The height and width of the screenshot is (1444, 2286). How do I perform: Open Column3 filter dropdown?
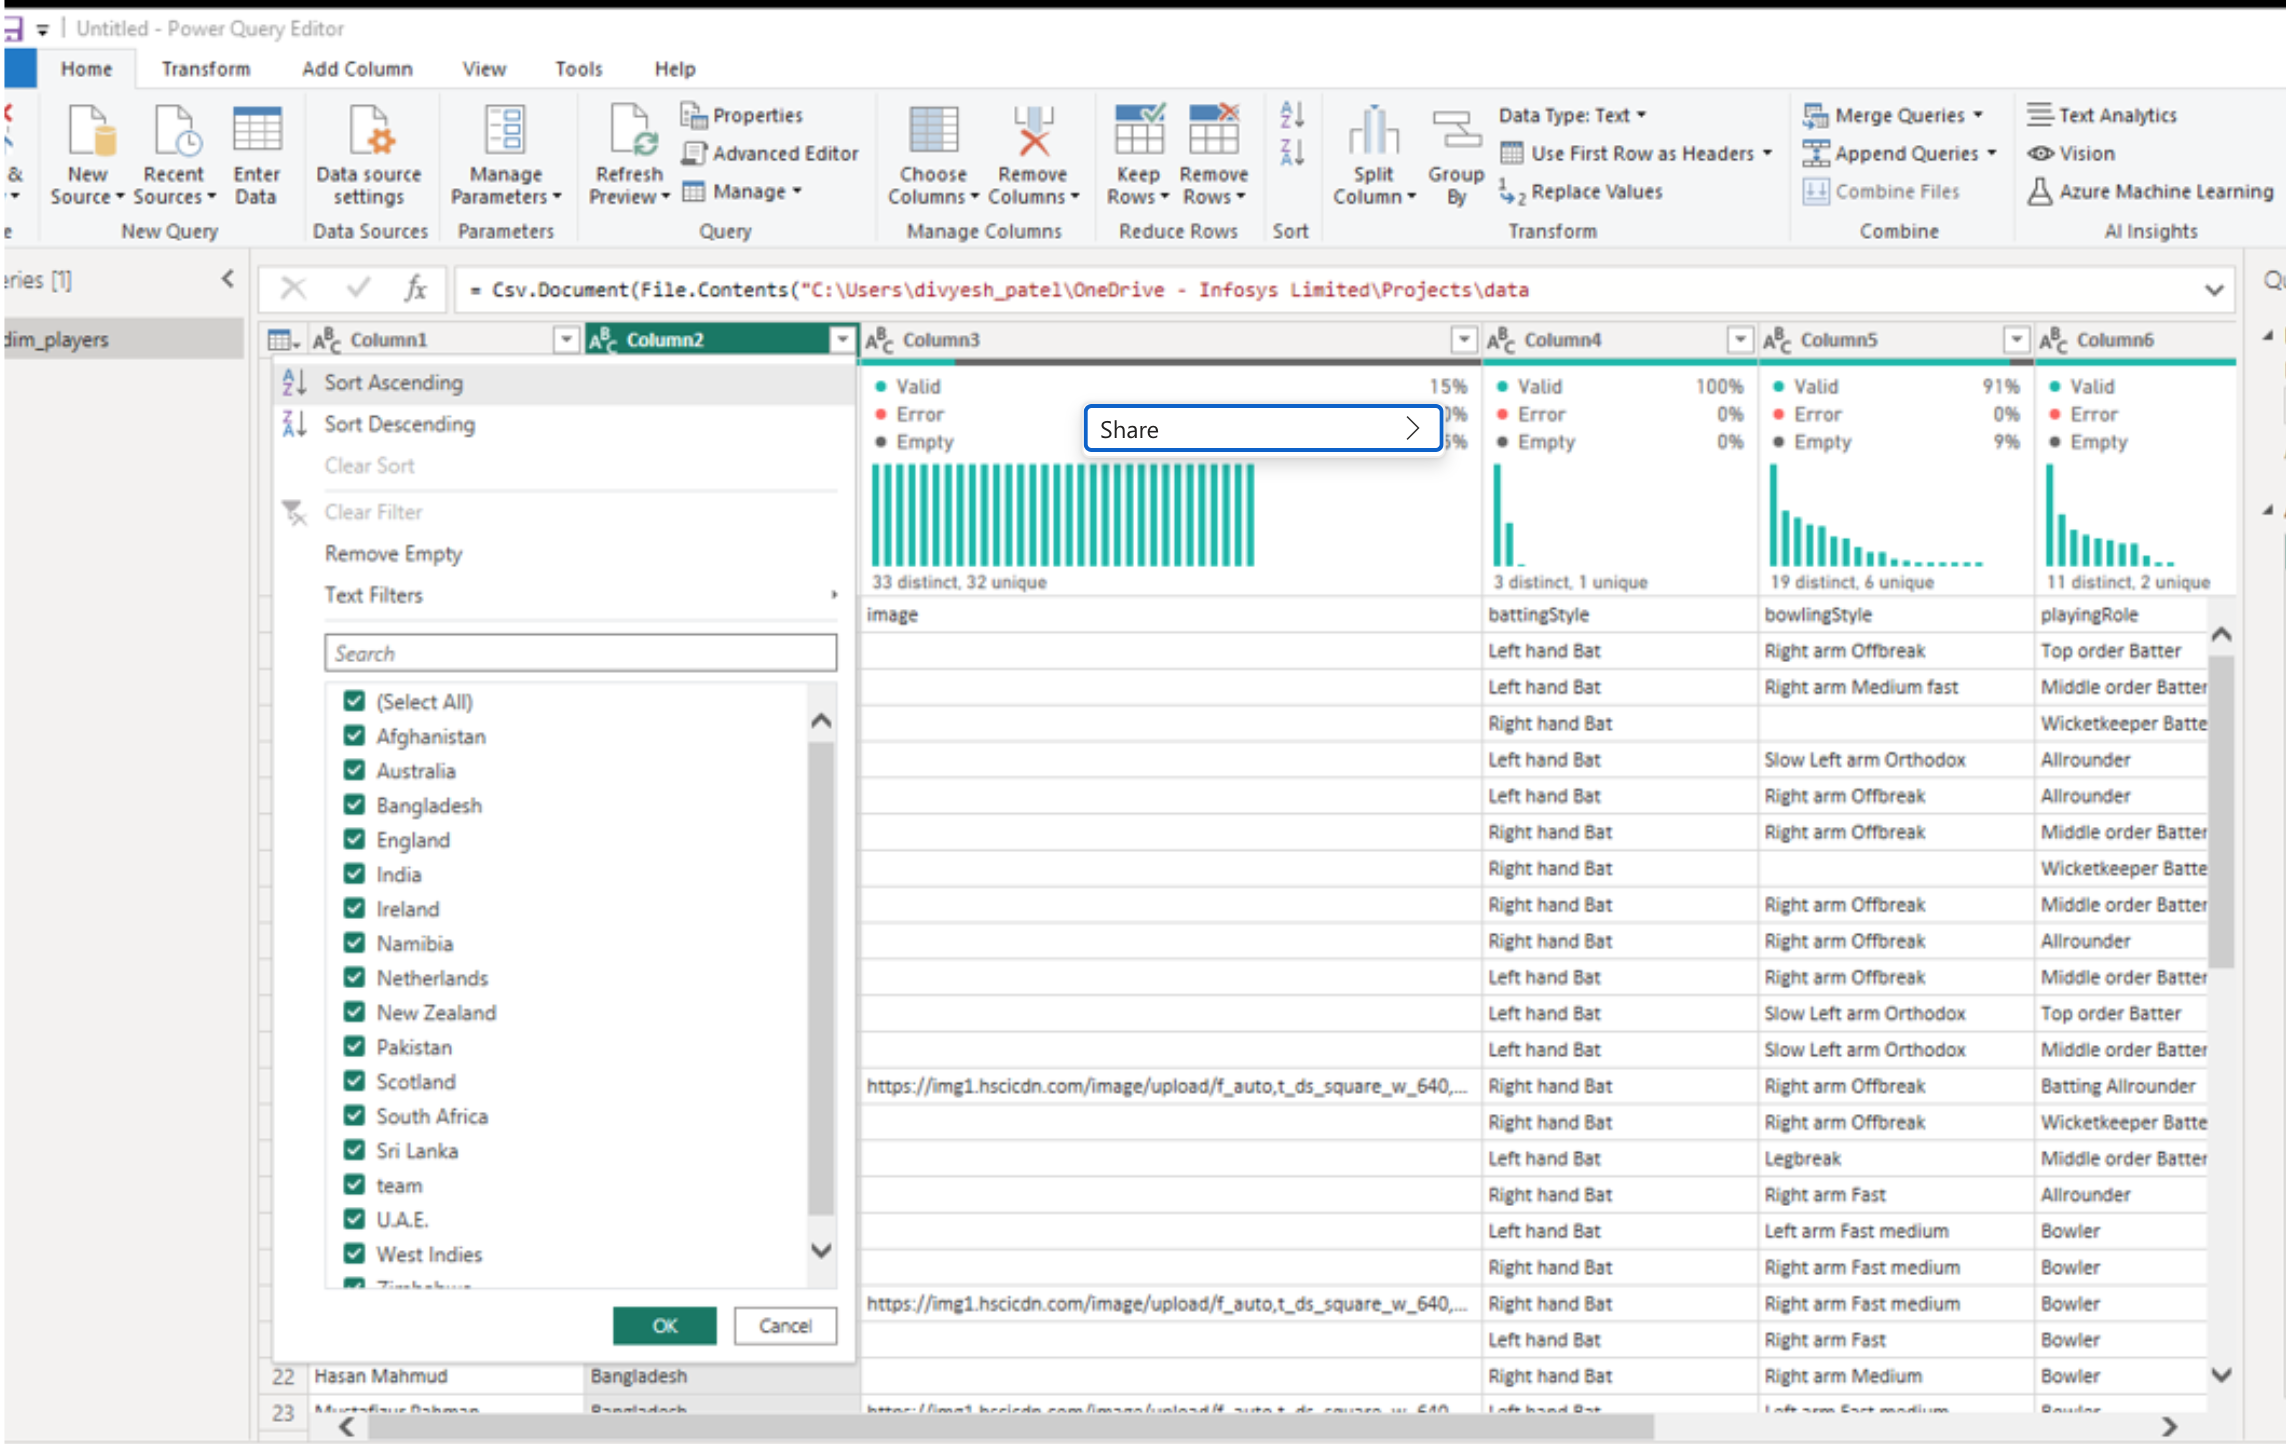click(x=1464, y=340)
